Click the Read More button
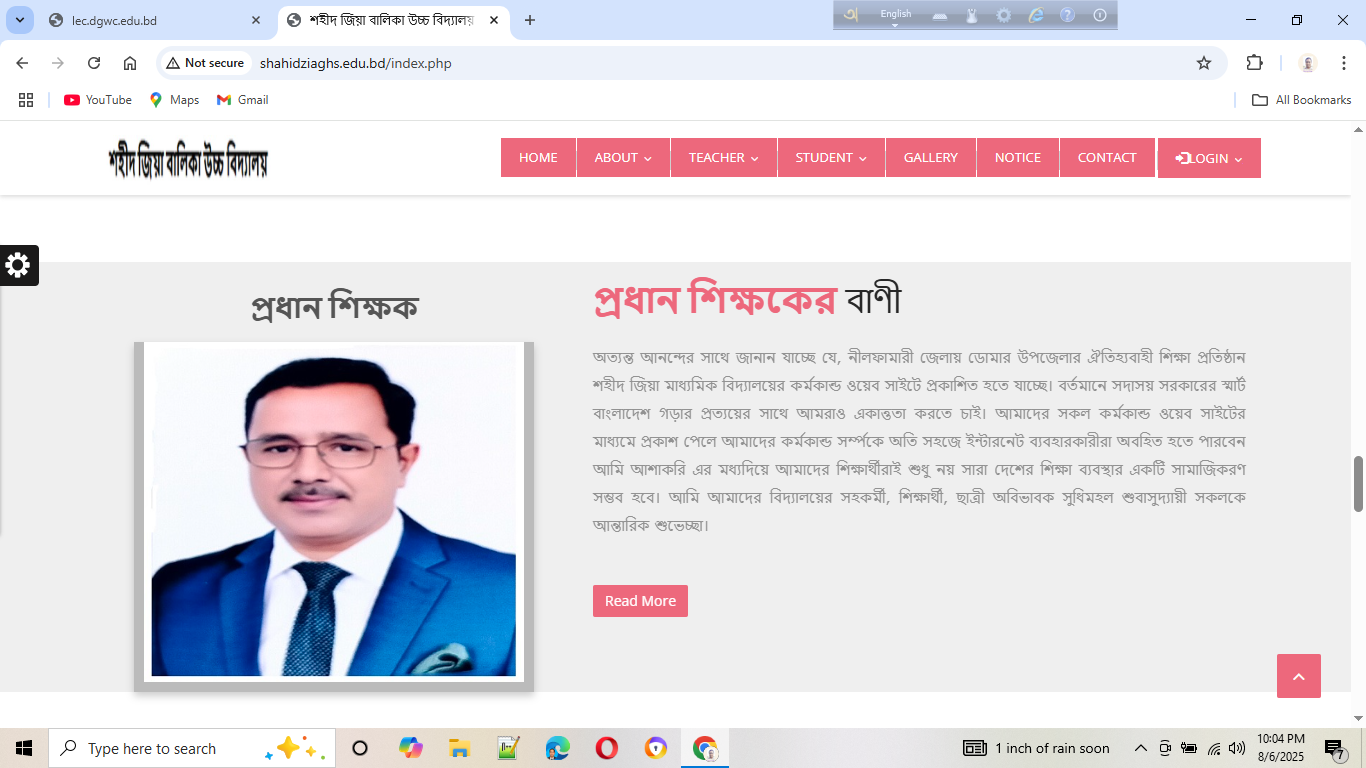Viewport: 1366px width, 768px height. coord(640,601)
